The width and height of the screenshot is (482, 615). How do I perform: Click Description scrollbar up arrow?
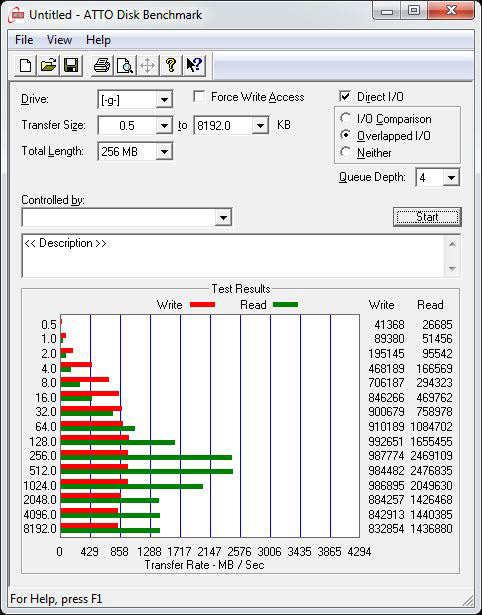point(452,244)
